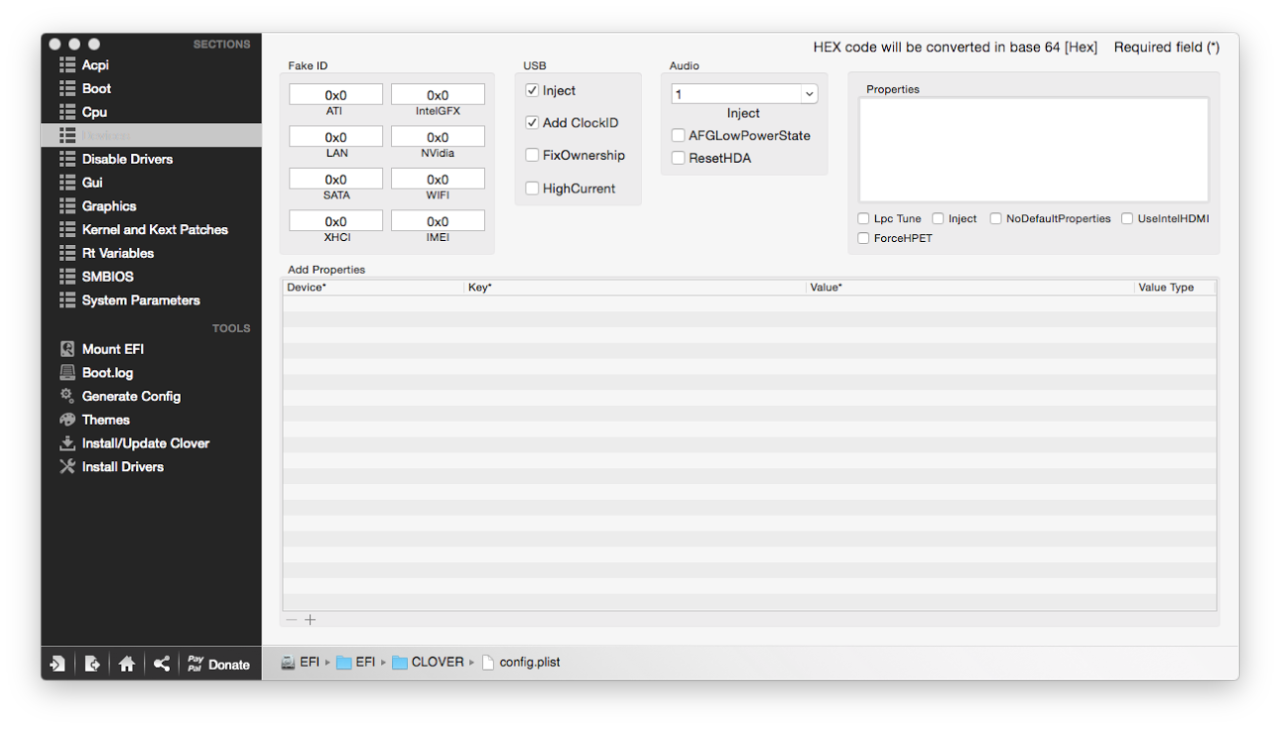The image size is (1280, 729).
Task: Click the share icon in bottom bar
Action: [161, 663]
